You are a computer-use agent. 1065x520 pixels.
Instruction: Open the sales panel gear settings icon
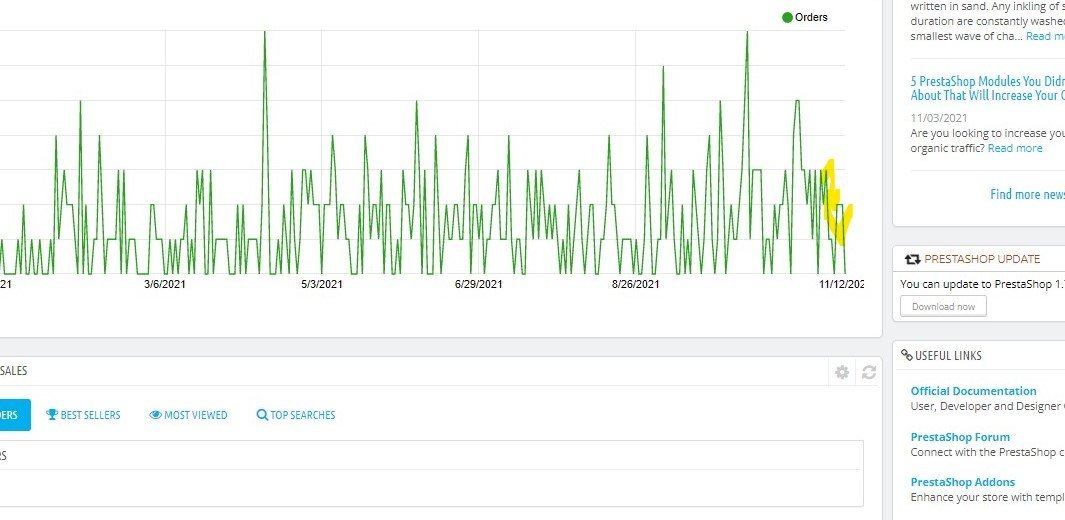click(842, 372)
